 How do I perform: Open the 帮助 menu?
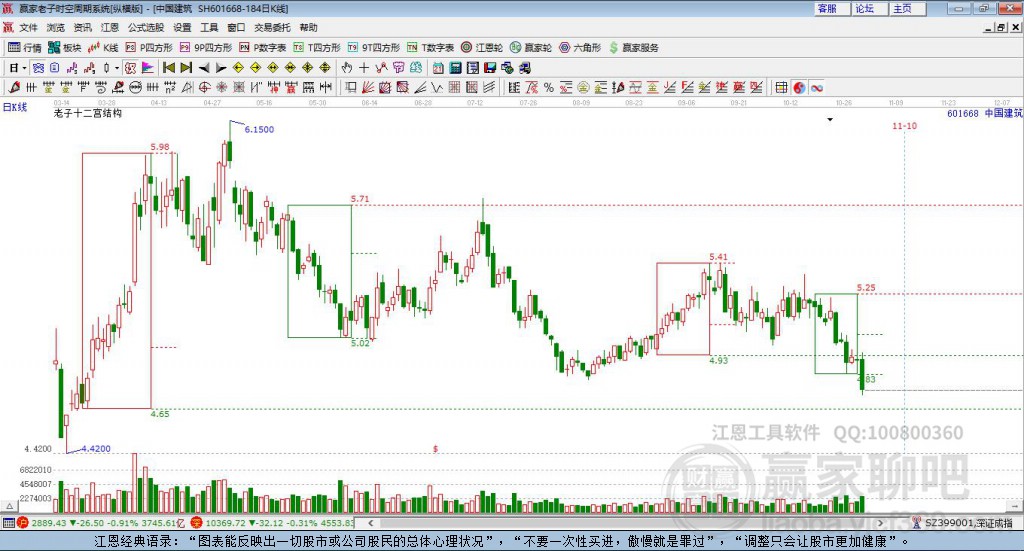click(308, 27)
